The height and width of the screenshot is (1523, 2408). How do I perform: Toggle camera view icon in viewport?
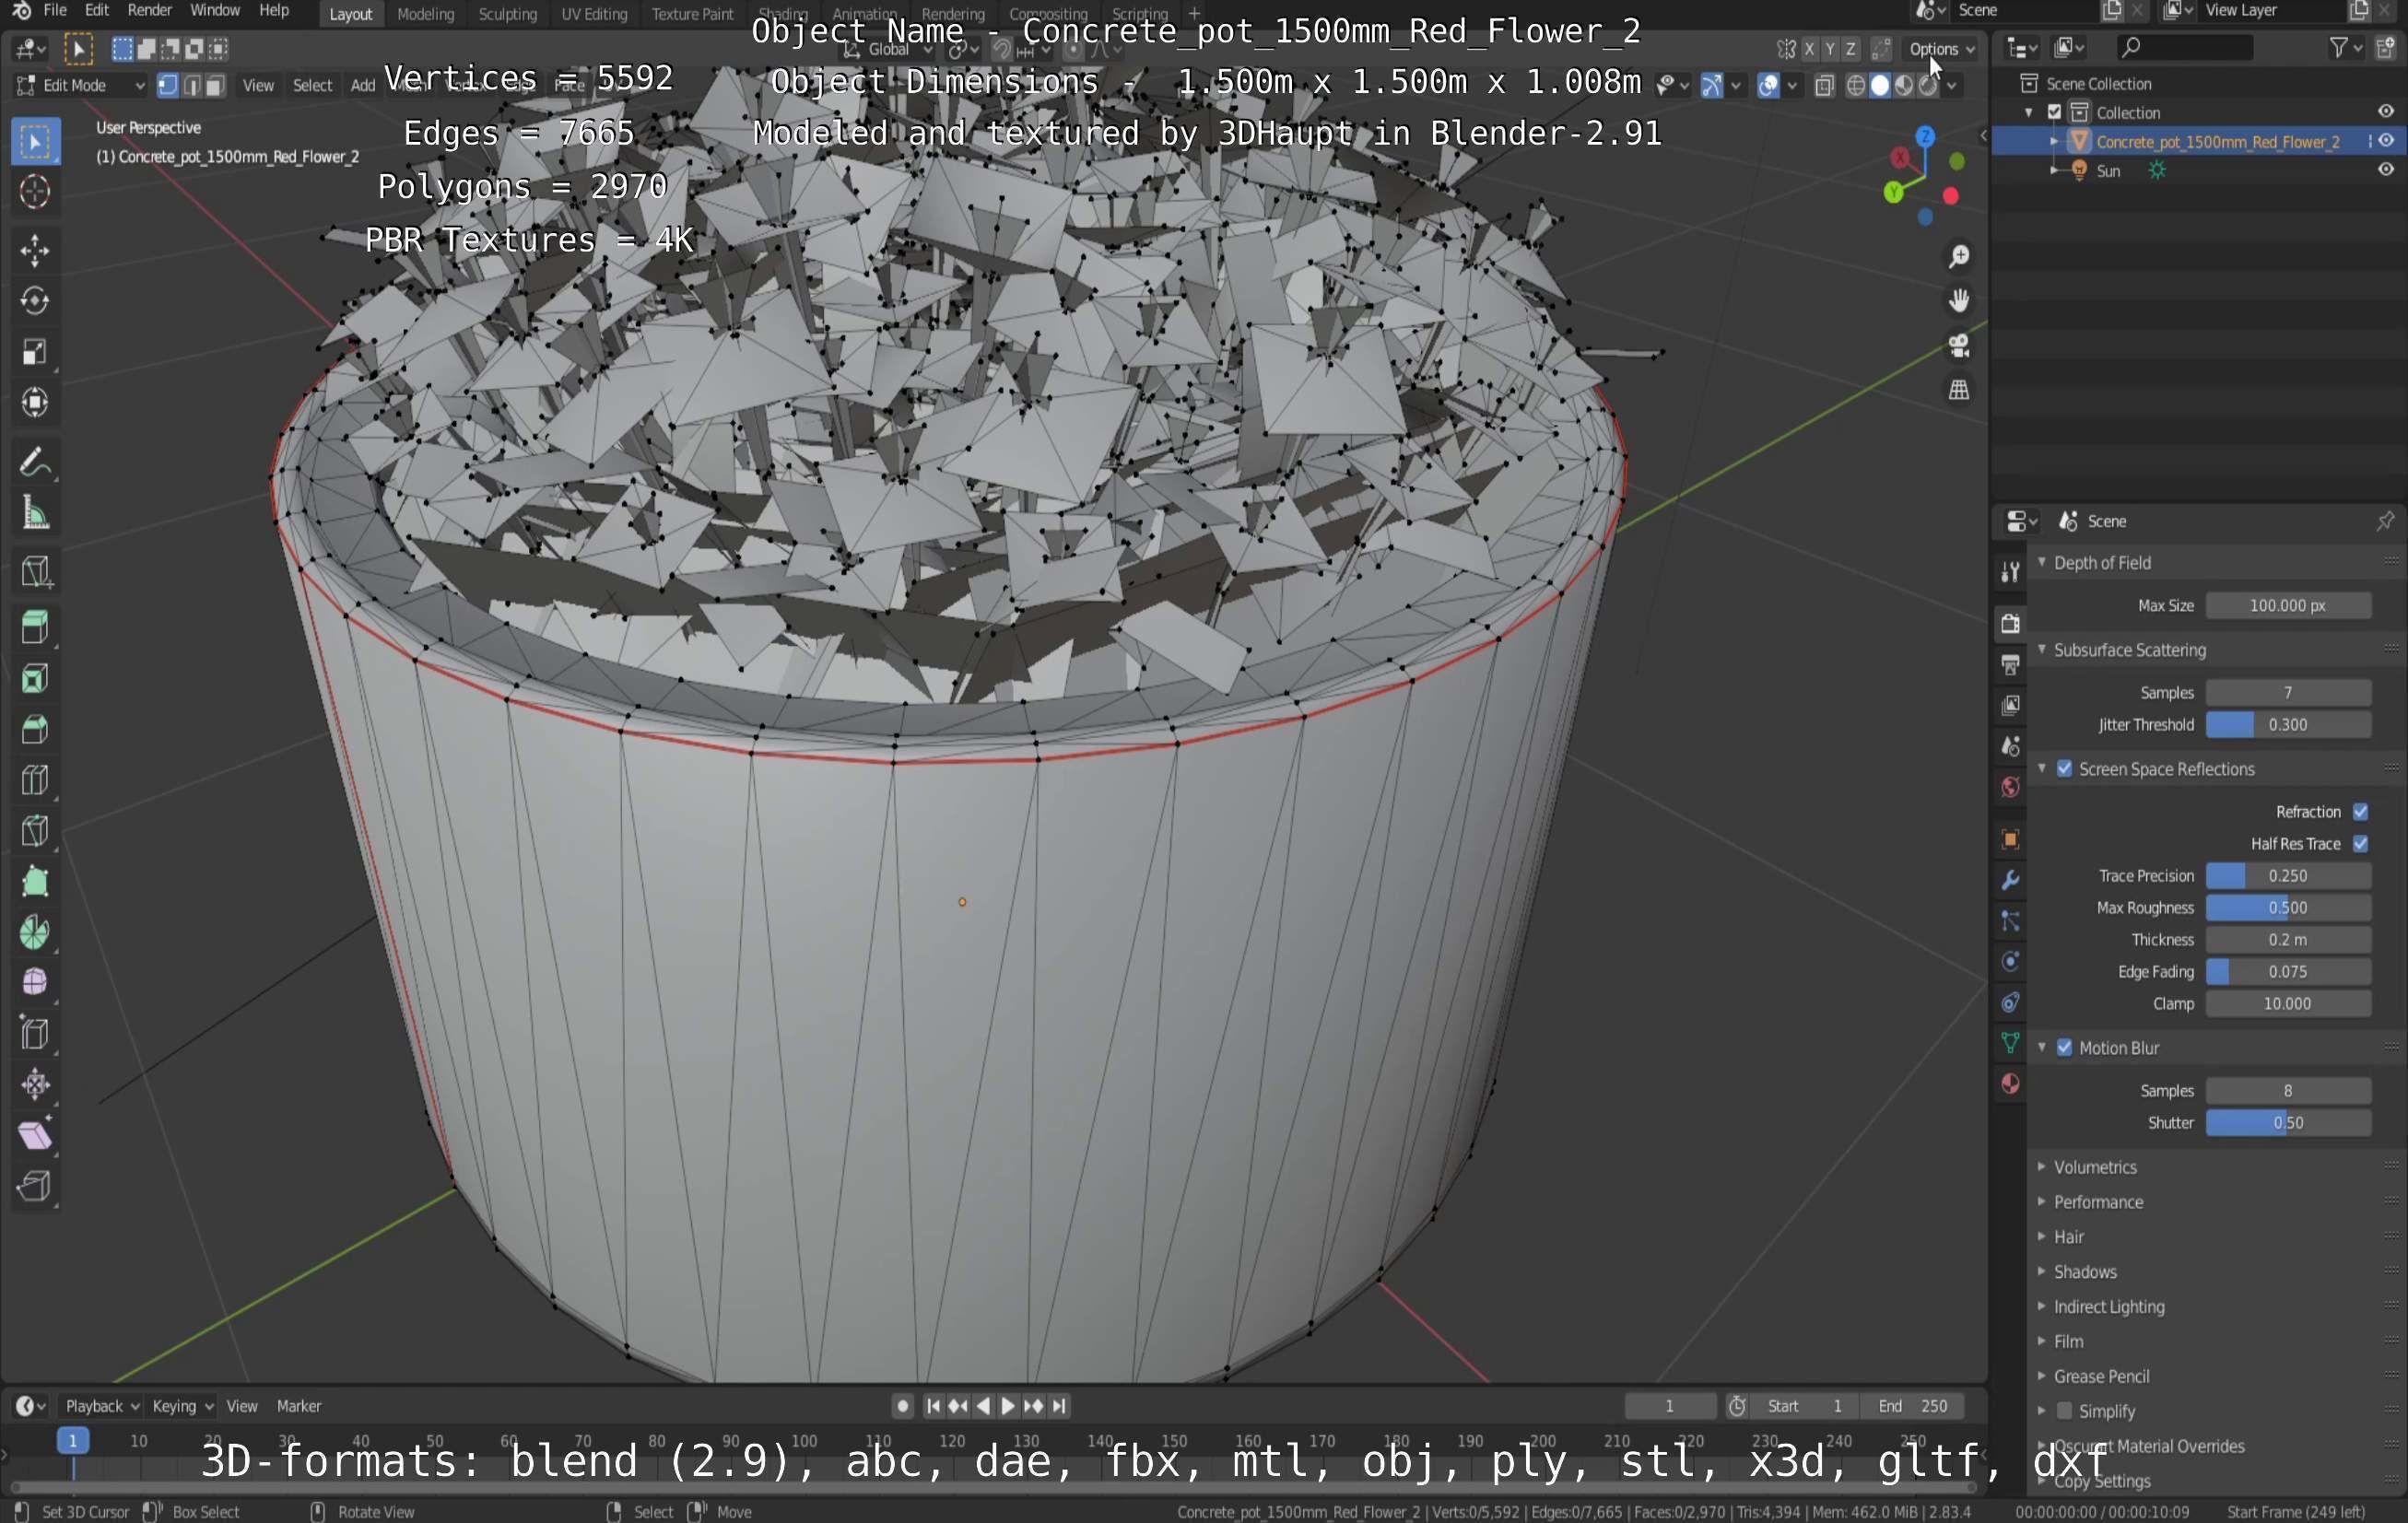pyautogui.click(x=1958, y=346)
